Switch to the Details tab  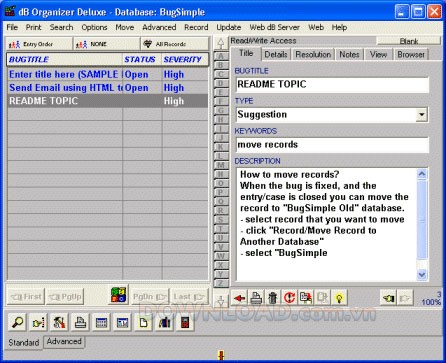click(x=276, y=54)
